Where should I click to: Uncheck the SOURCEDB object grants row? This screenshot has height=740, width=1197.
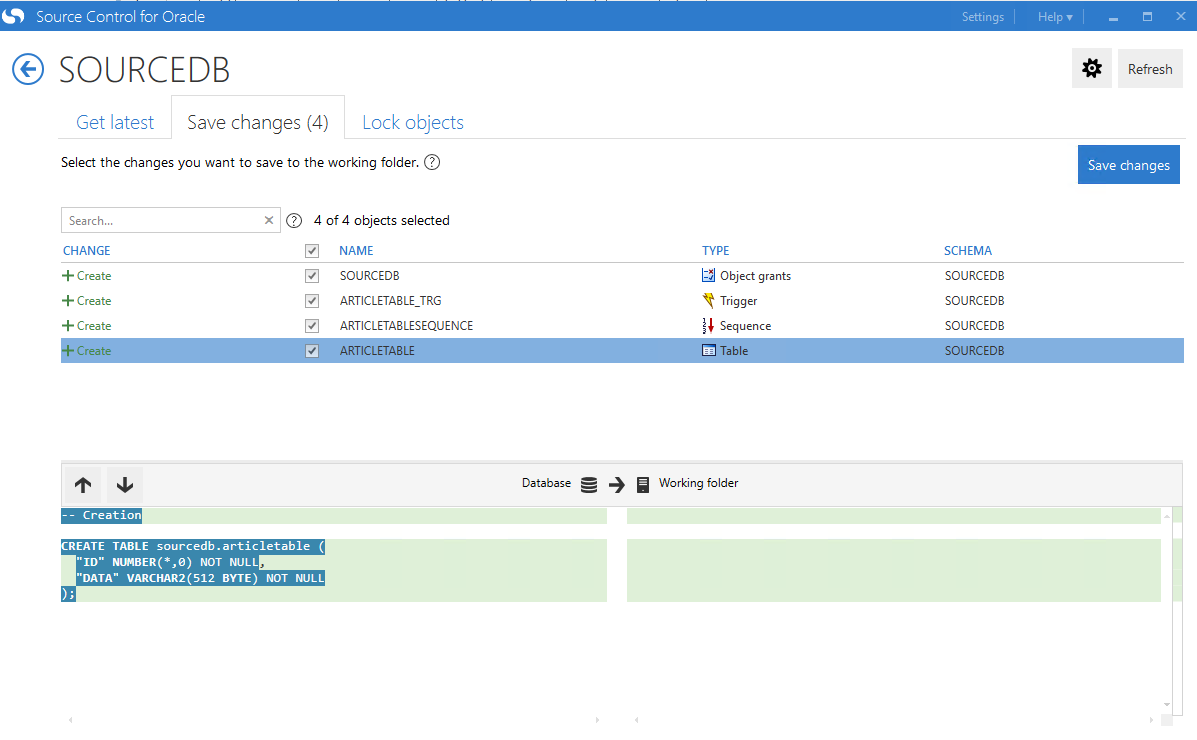[x=312, y=276]
